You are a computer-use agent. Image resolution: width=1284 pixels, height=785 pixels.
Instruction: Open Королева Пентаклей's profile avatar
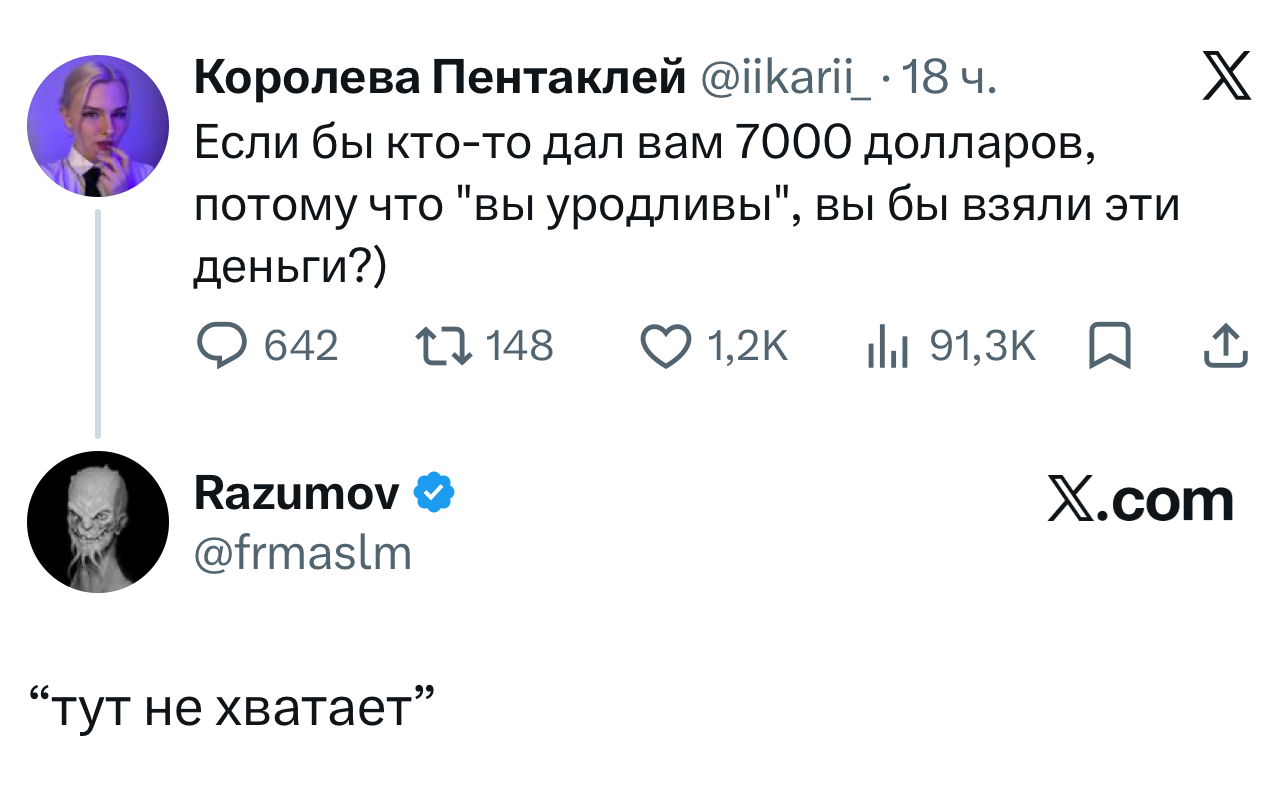98,125
